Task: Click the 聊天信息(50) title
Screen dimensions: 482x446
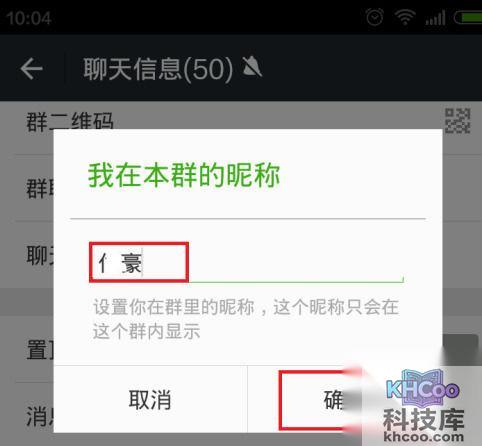Action: coord(158,68)
